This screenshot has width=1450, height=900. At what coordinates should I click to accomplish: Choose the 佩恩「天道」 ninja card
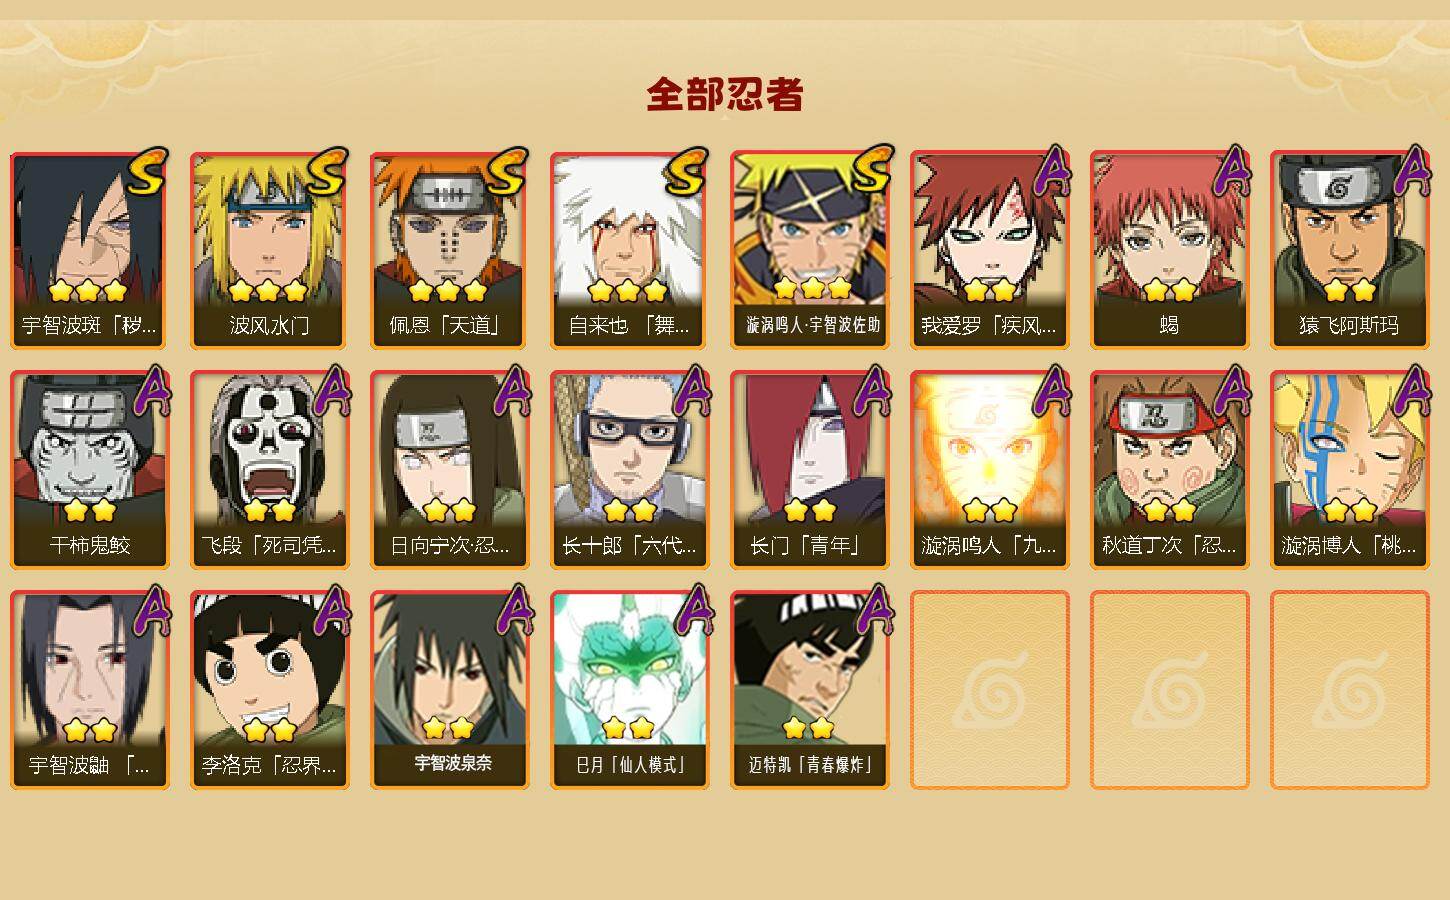click(450, 250)
